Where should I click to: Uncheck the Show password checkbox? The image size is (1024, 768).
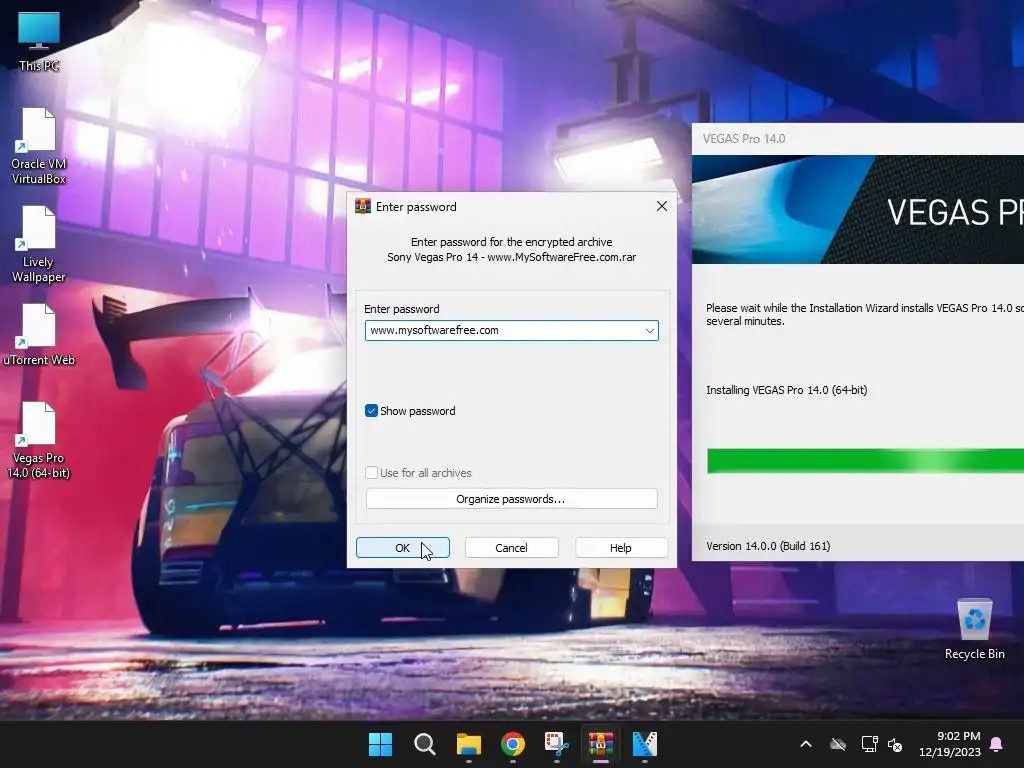coord(371,411)
